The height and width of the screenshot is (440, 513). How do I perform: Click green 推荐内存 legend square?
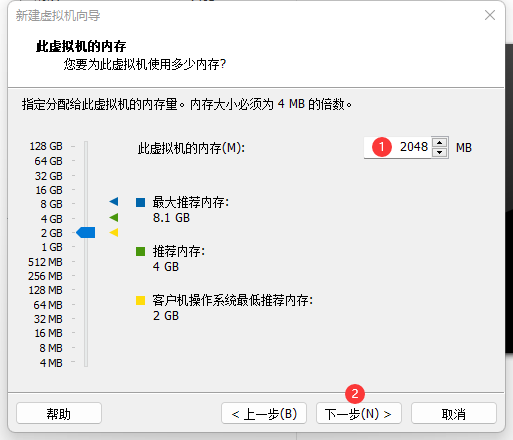140,251
